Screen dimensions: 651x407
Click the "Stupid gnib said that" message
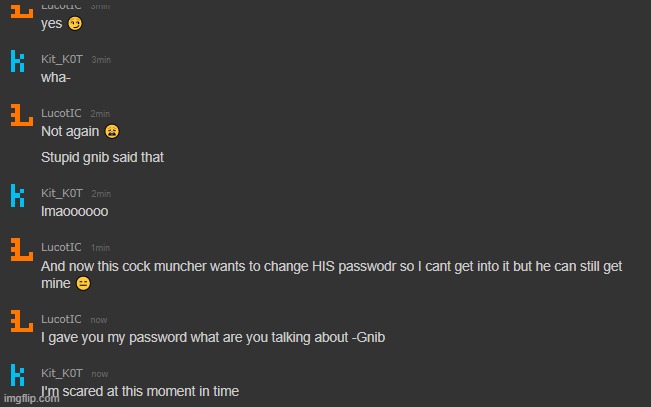(102, 157)
